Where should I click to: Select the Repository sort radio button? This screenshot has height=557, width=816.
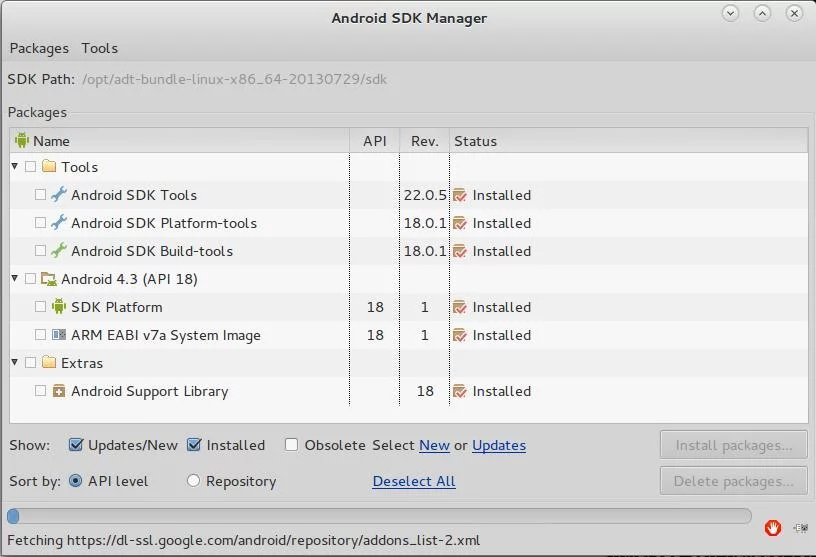[193, 481]
